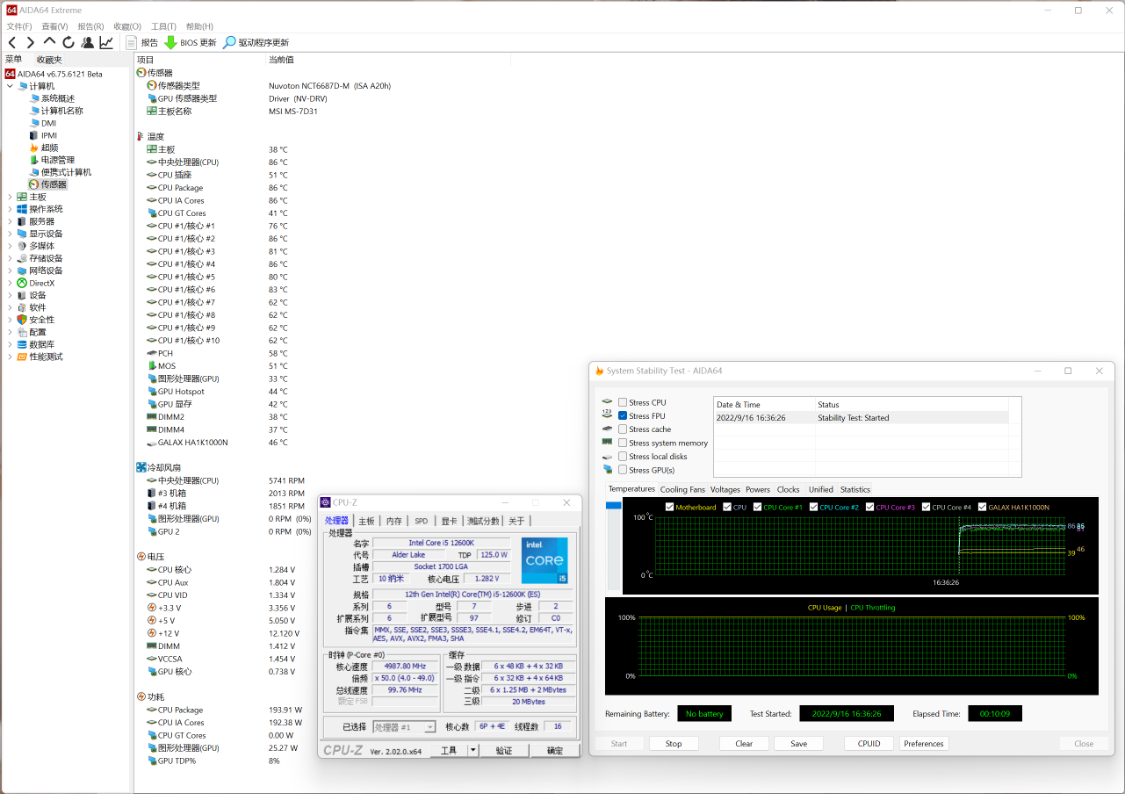The width and height of the screenshot is (1125, 794).
Task: Switch to the Cooling Fans tab
Action: click(x=682, y=490)
